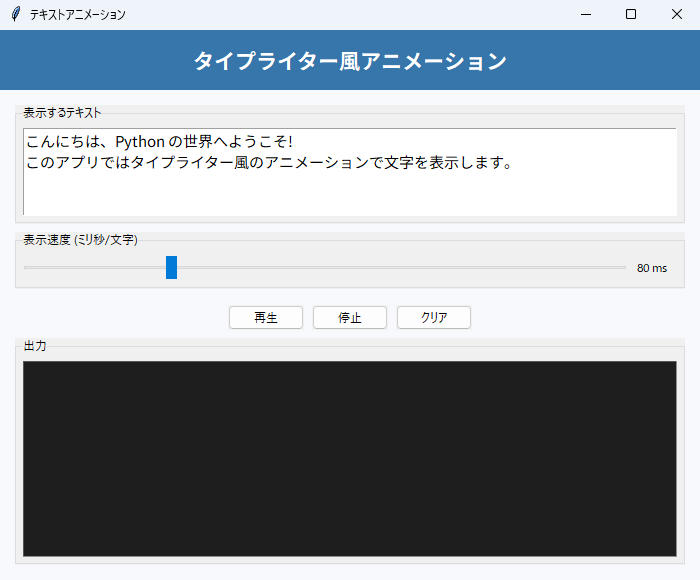Click the black 出力 output area

[350, 459]
